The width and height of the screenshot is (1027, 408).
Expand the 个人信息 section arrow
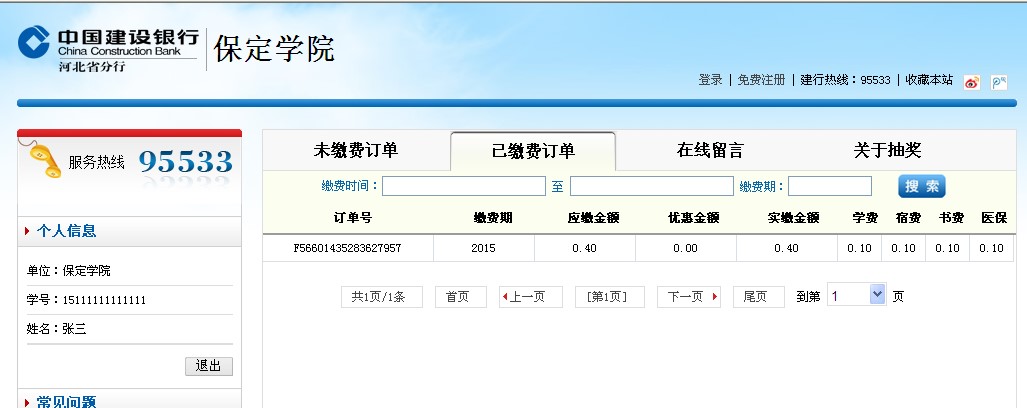26,232
